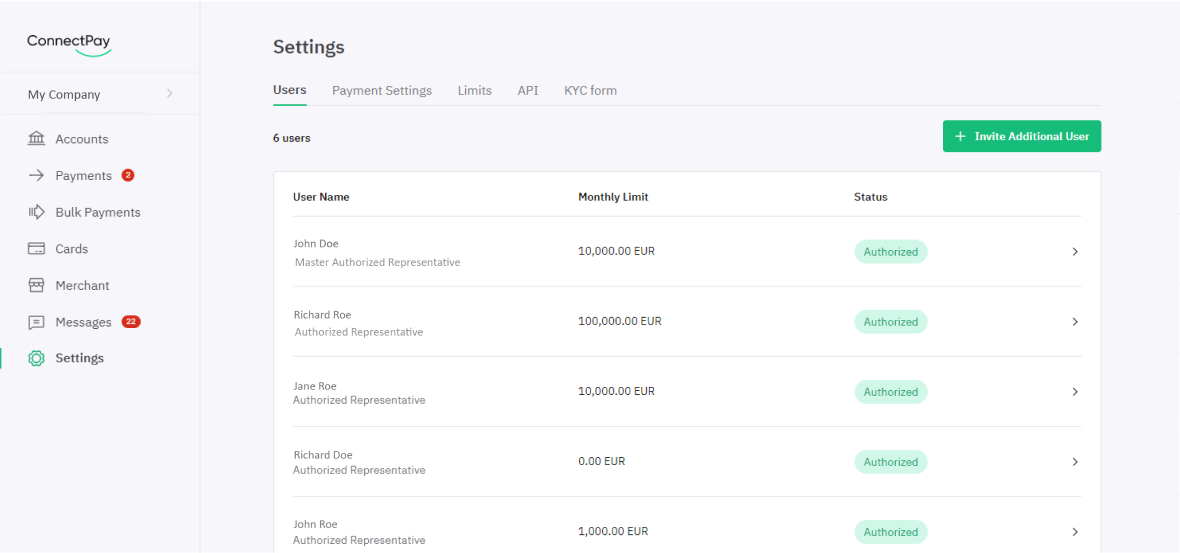The height and width of the screenshot is (553, 1180).
Task: Open John Doe row chevron
Action: click(1075, 251)
